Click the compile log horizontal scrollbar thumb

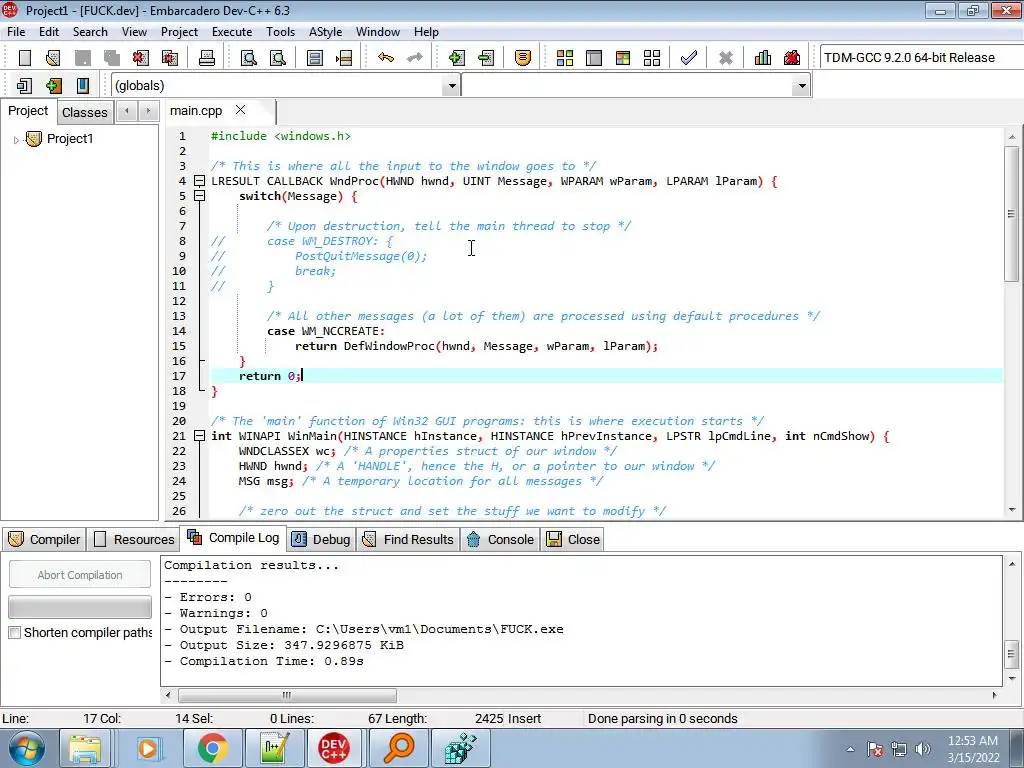coord(287,696)
